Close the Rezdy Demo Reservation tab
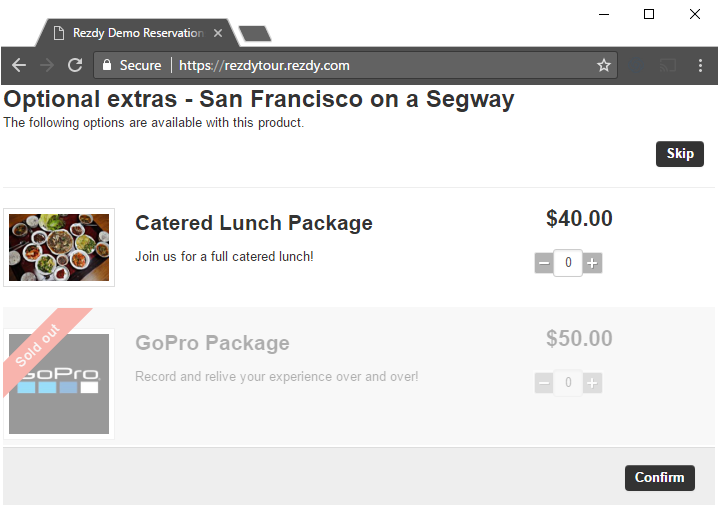Viewport: 718px width, 505px height. coord(218,33)
